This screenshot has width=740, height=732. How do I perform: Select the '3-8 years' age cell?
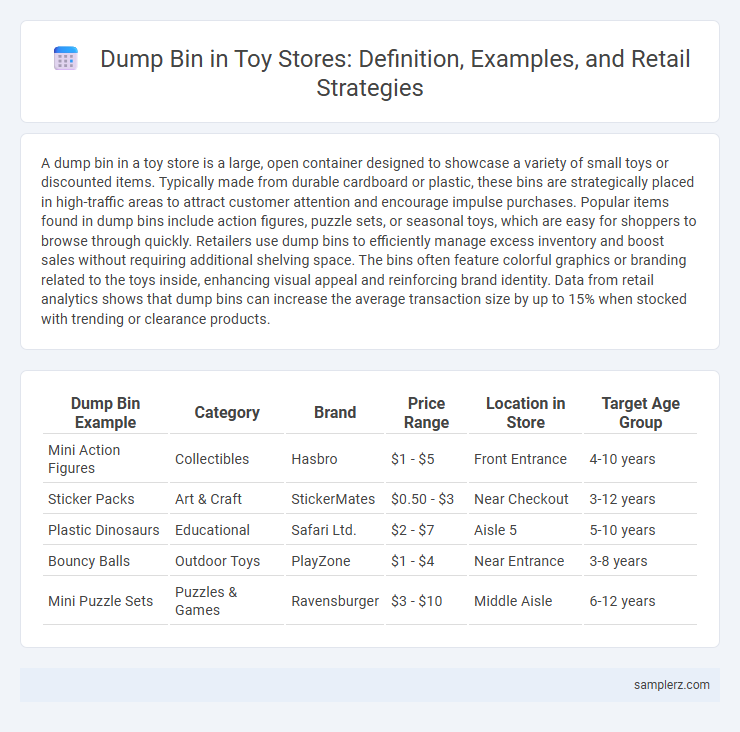coord(640,561)
